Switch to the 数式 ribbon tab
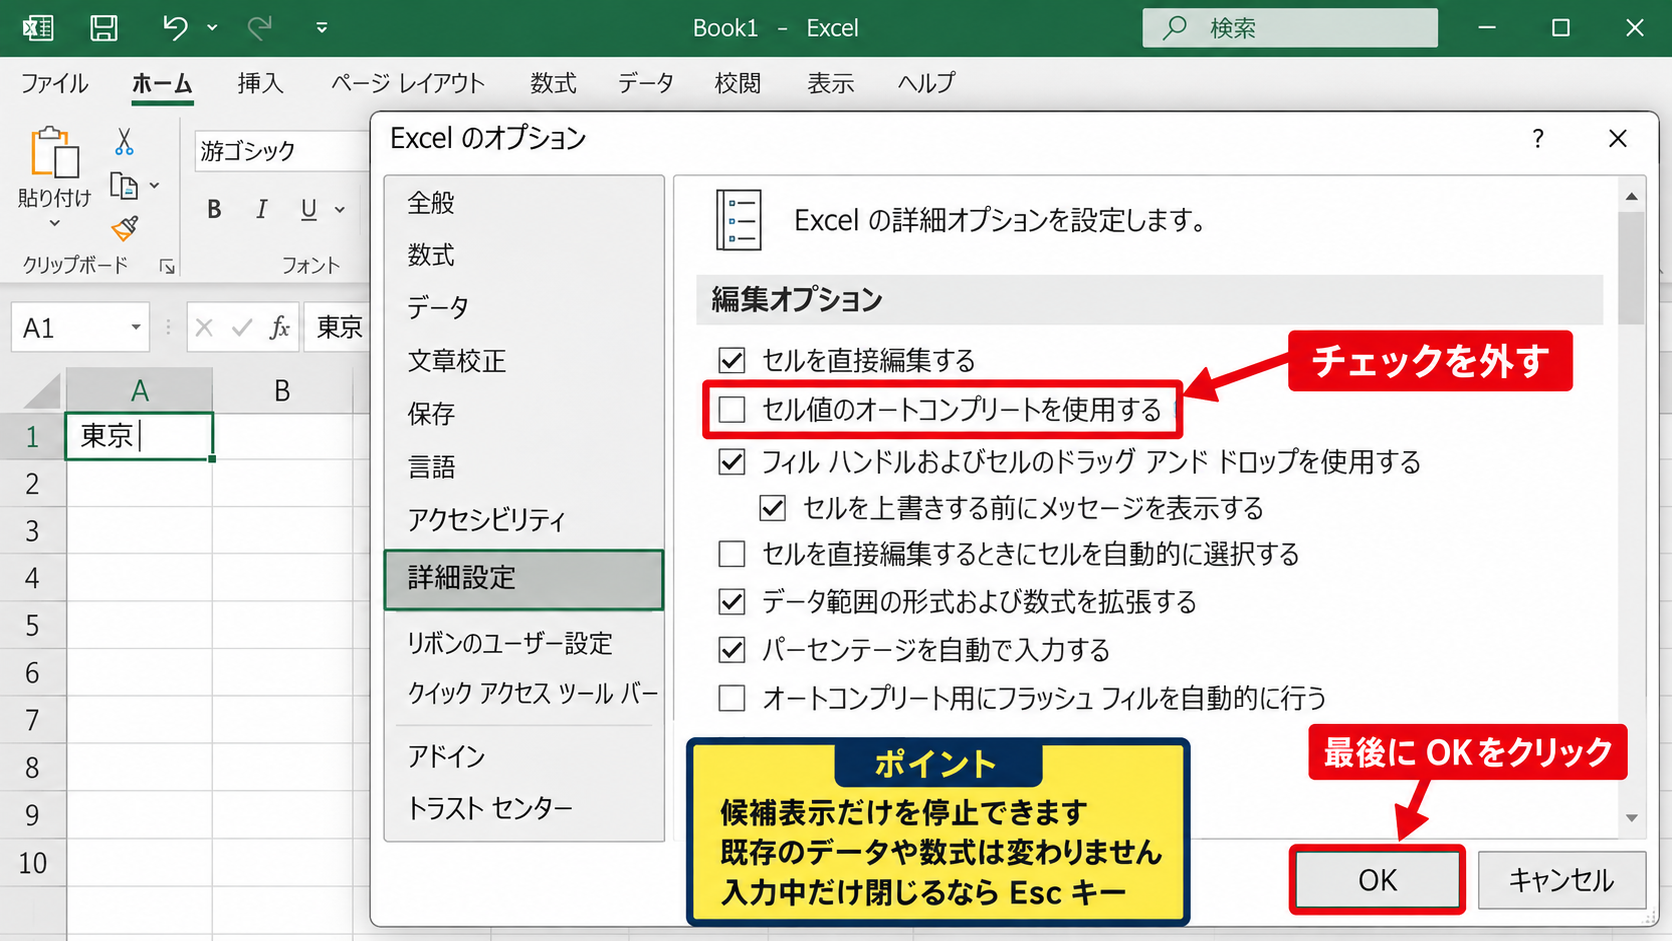Image resolution: width=1672 pixels, height=941 pixels. pos(553,83)
